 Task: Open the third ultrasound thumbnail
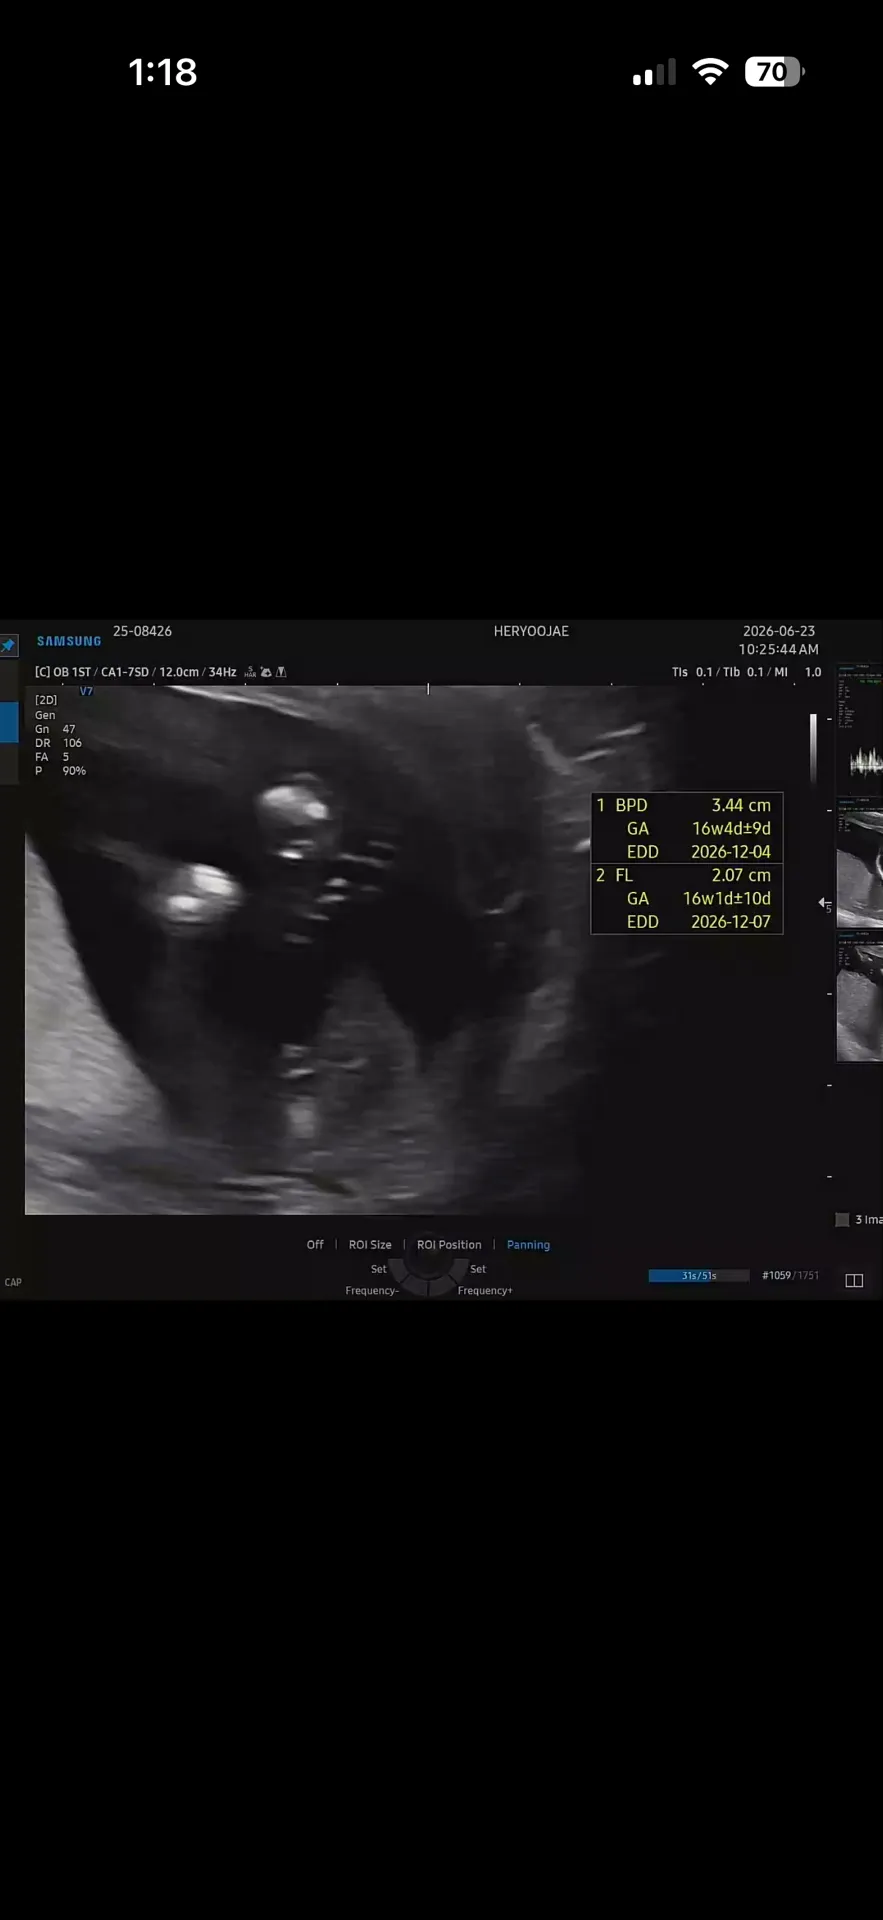tap(860, 997)
